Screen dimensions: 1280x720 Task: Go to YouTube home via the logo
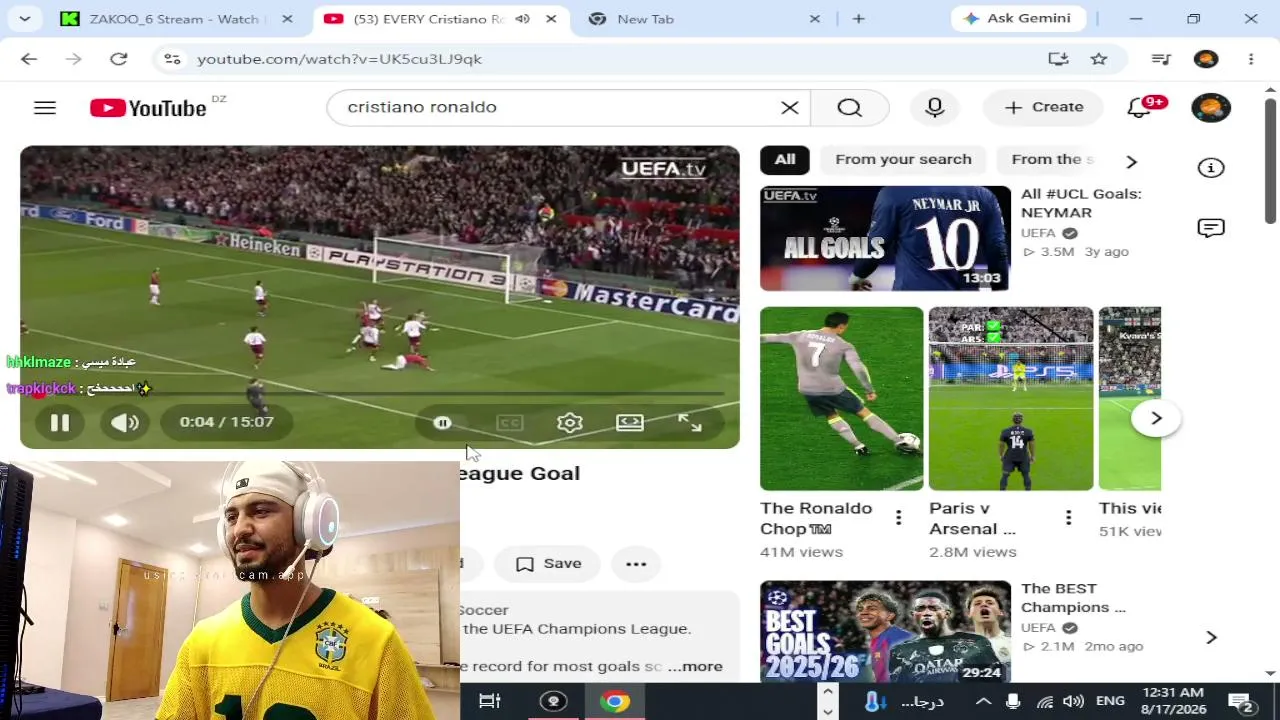148,108
